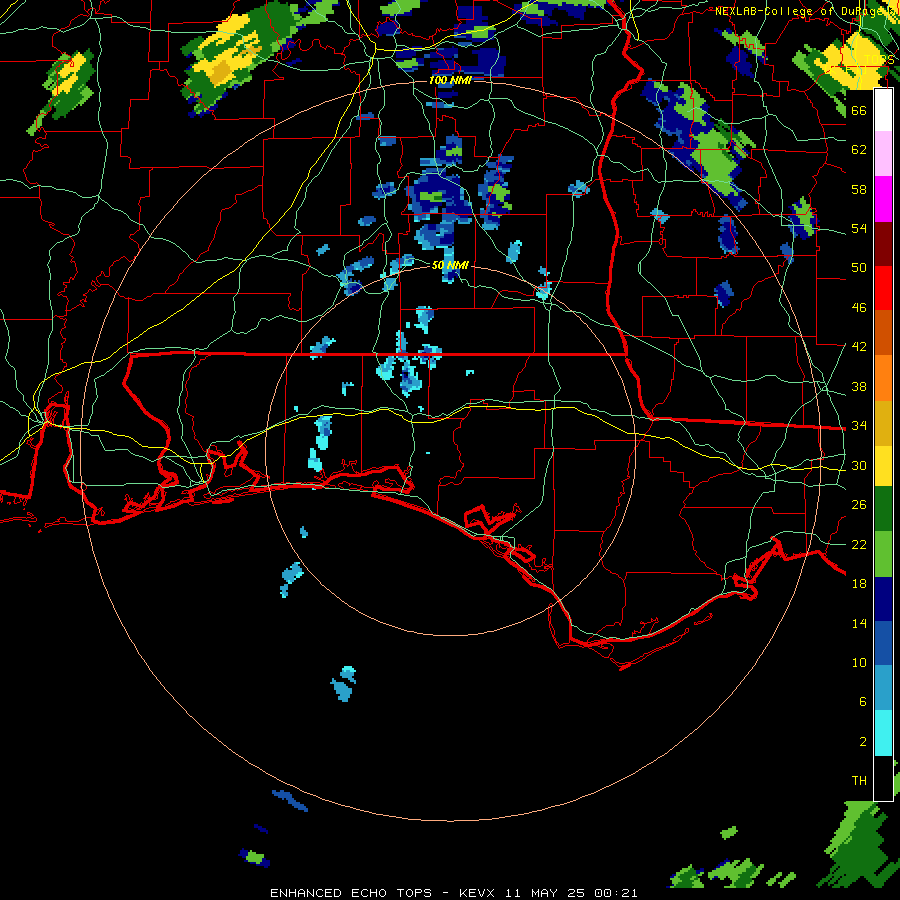
Task: Click the "42" legend value
Action: pos(859,347)
